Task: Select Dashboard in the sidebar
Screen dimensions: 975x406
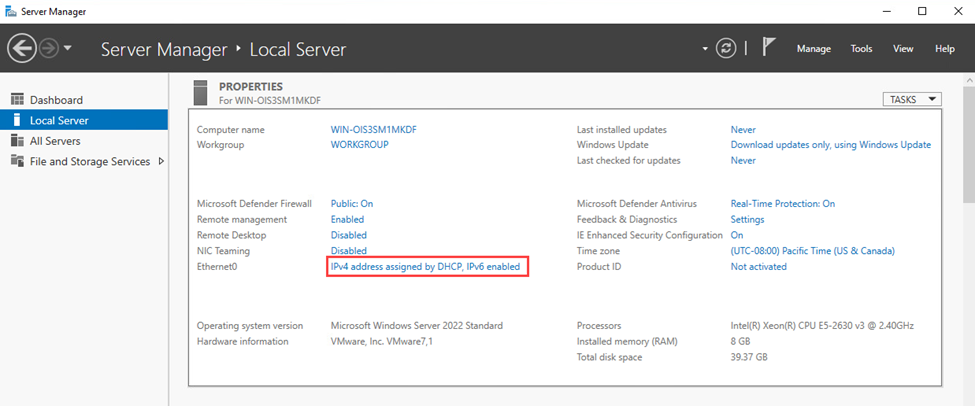Action: pyautogui.click(x=84, y=99)
